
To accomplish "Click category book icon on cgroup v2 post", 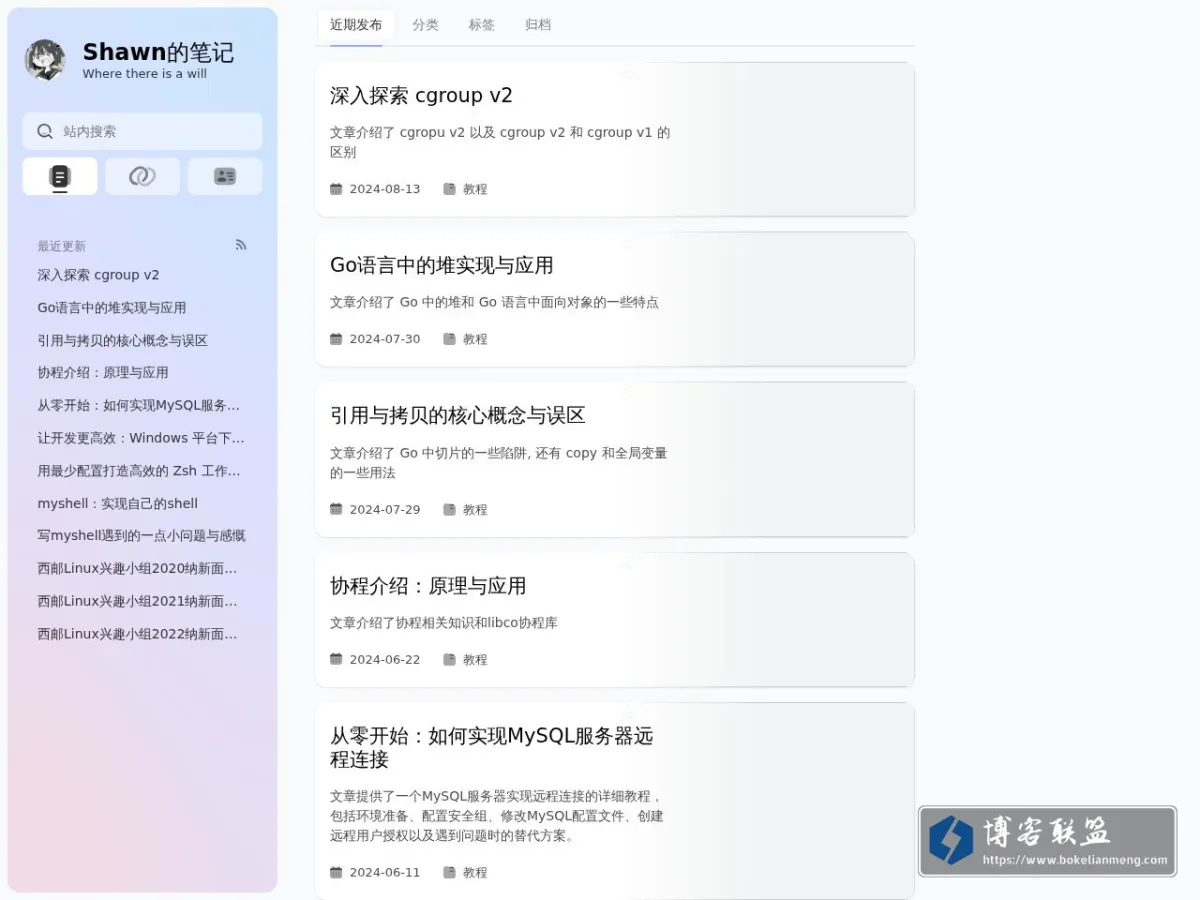I will pyautogui.click(x=450, y=189).
